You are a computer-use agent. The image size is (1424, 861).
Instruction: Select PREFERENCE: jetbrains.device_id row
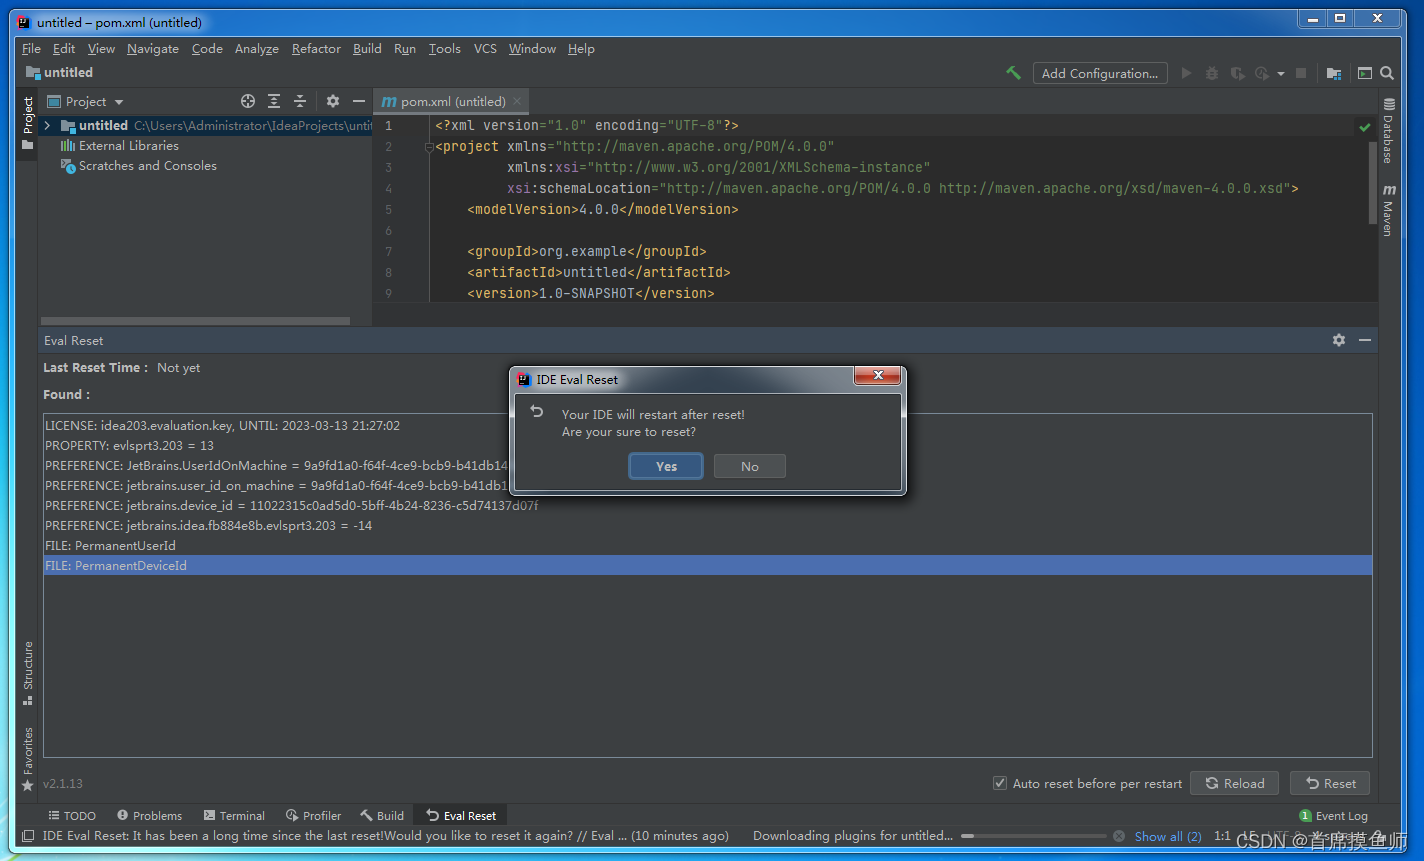[x=707, y=505]
